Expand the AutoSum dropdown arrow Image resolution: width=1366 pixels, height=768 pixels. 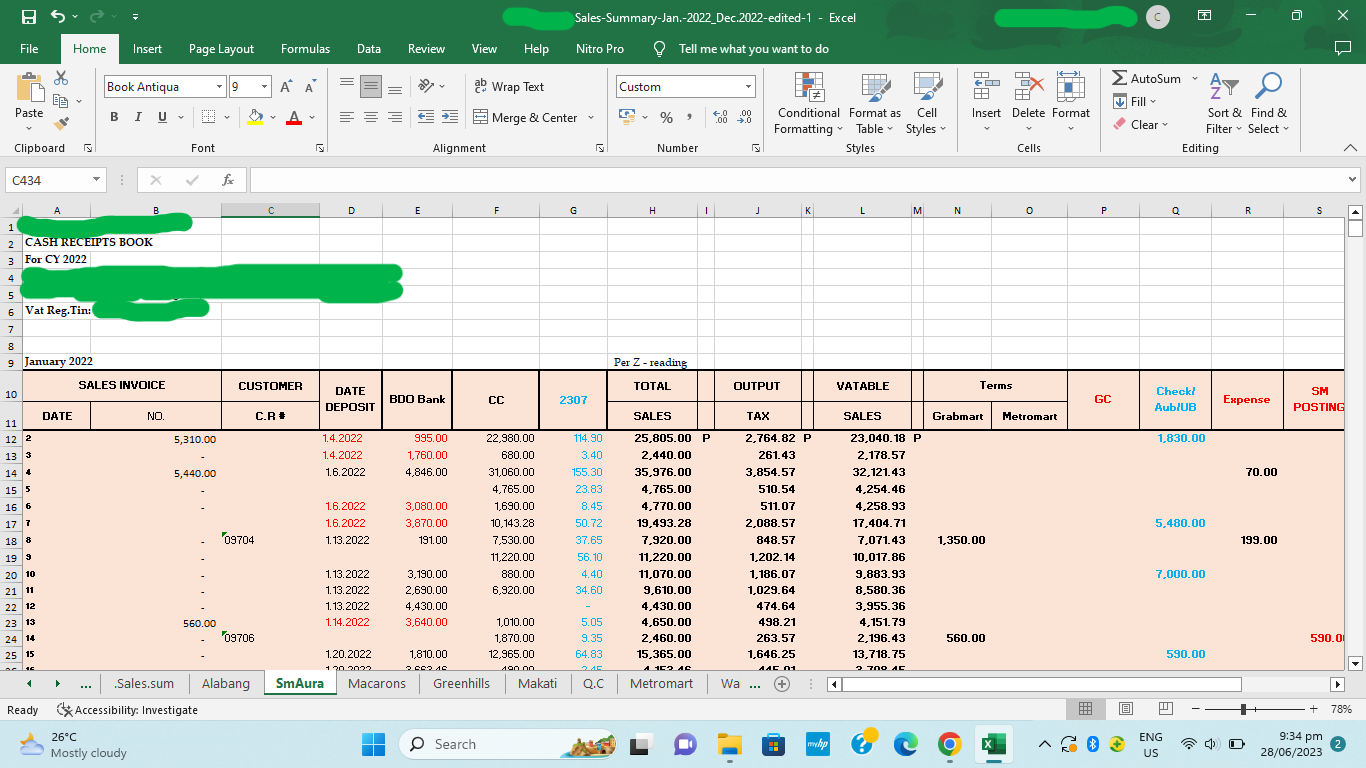[1195, 79]
